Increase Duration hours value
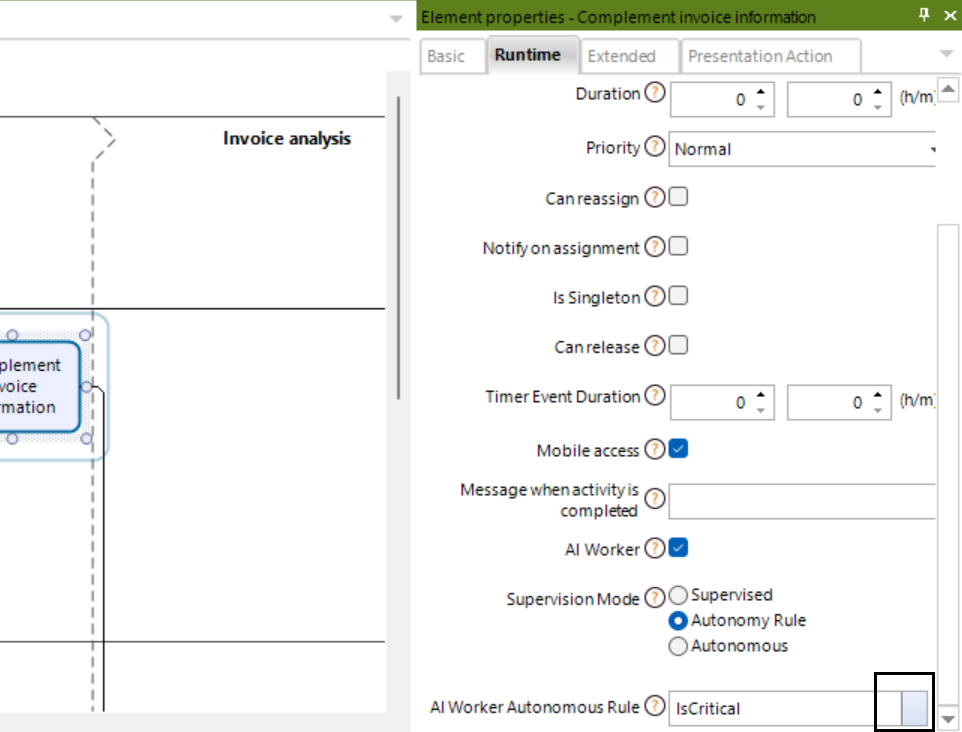This screenshot has width=962, height=732. tap(761, 92)
